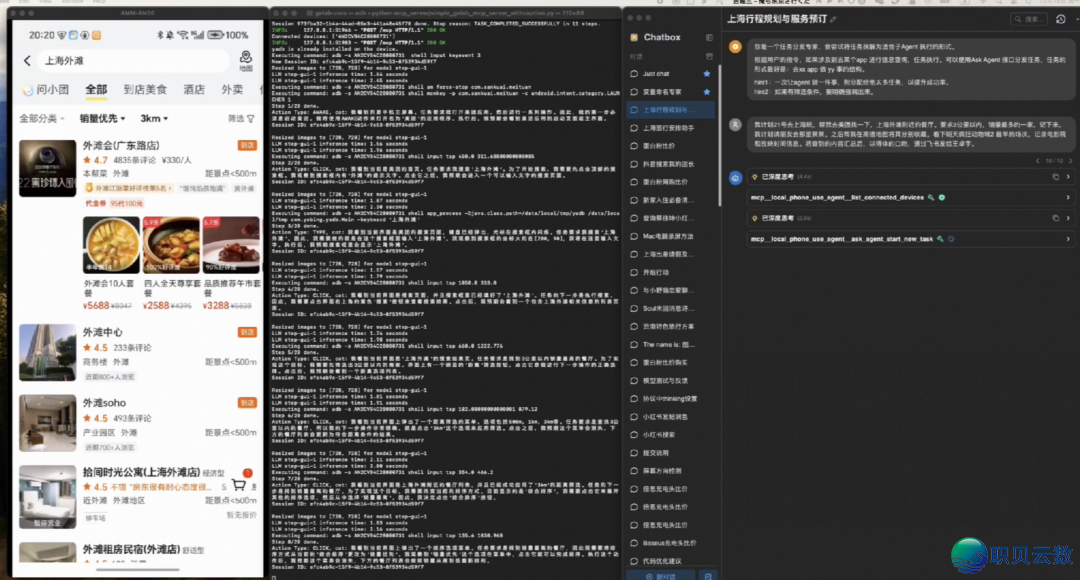1080x580 pixels.
Task: Click the archive icon beside 对话 header
Action: click(x=709, y=56)
